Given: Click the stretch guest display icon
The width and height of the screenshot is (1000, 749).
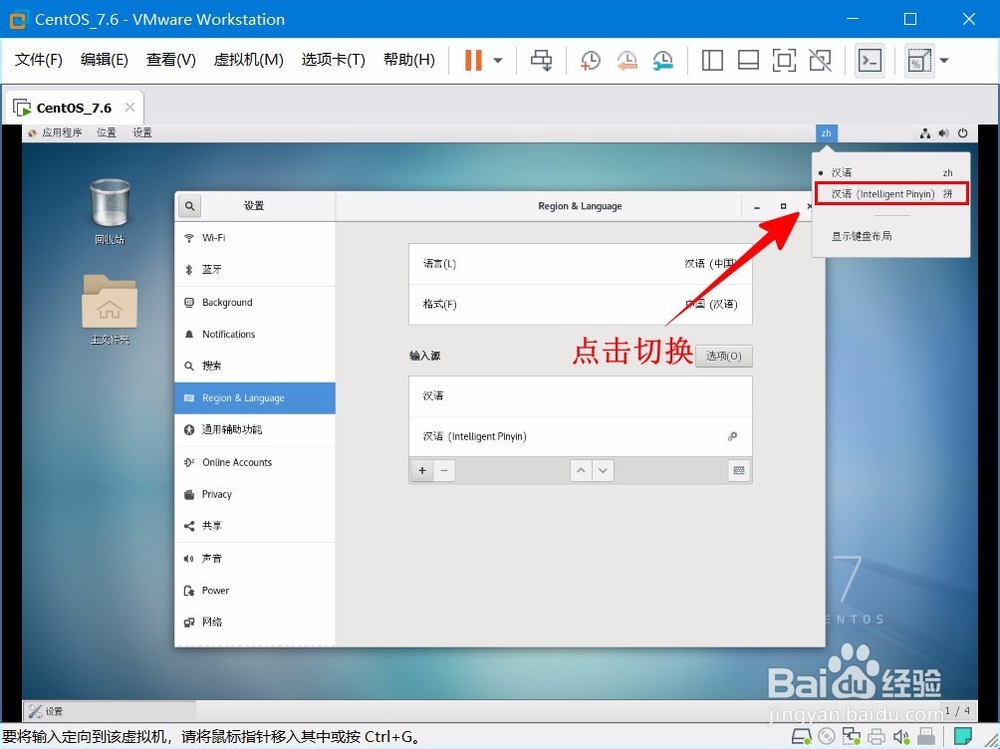Looking at the screenshot, I should tap(919, 61).
